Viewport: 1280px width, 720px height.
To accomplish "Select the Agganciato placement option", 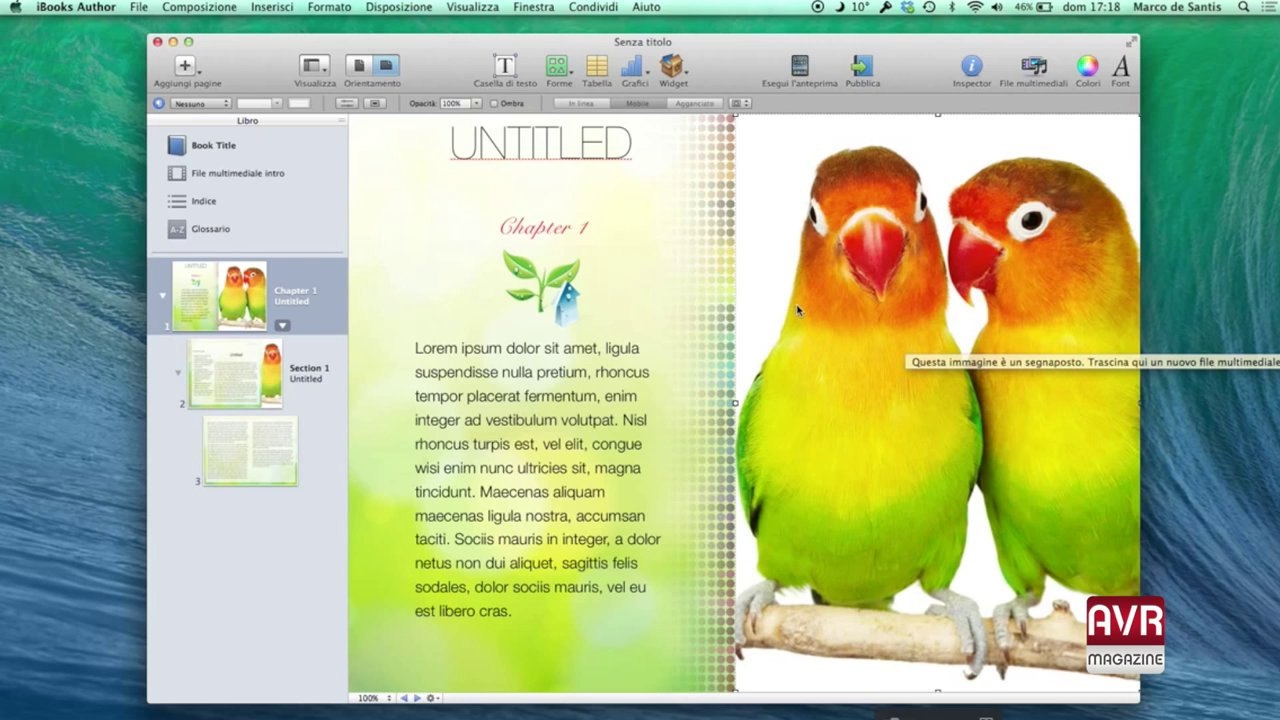I will [694, 103].
